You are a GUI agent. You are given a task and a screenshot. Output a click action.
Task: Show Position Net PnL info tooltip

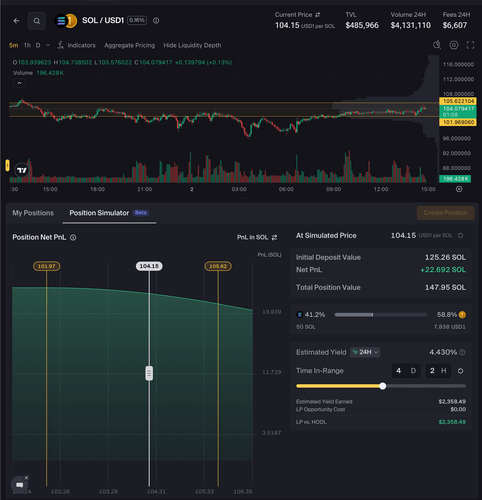pyautogui.click(x=73, y=237)
